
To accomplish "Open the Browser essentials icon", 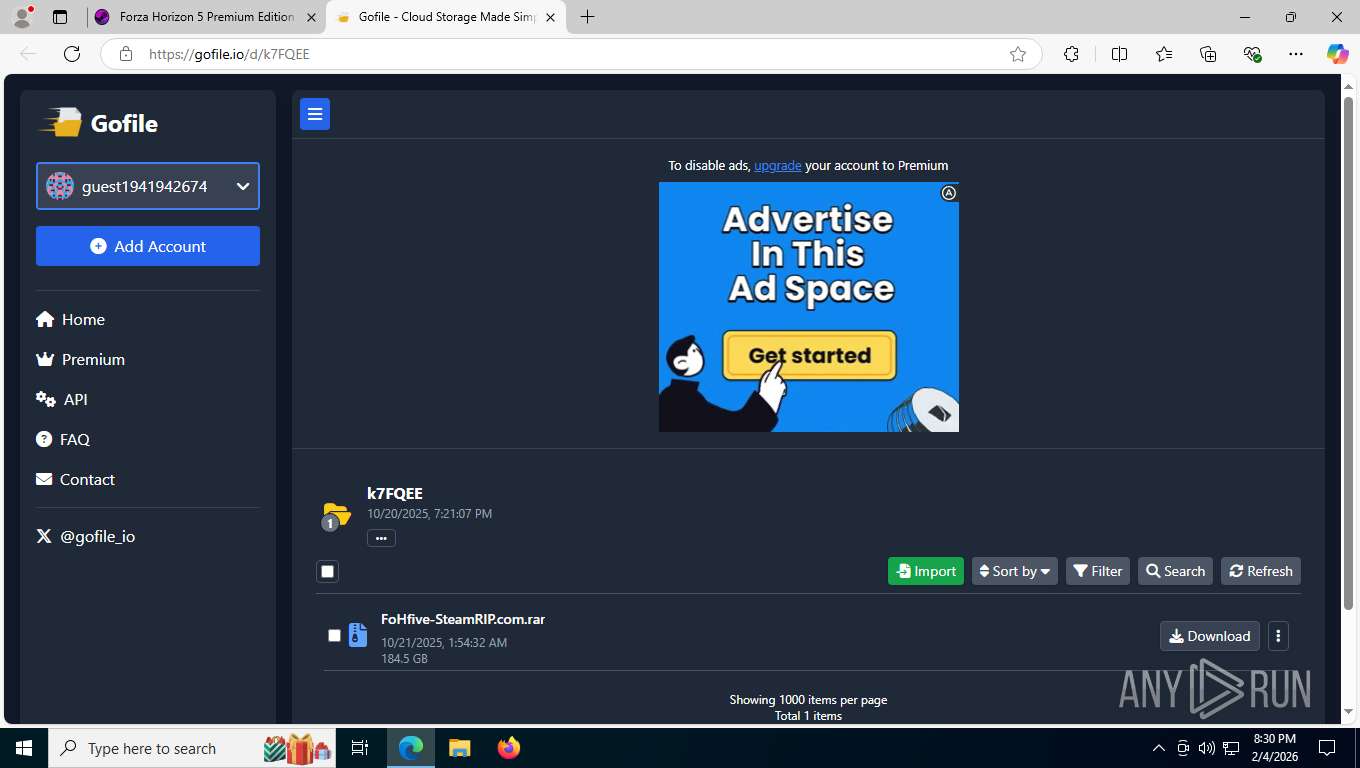I will click(x=1252, y=54).
